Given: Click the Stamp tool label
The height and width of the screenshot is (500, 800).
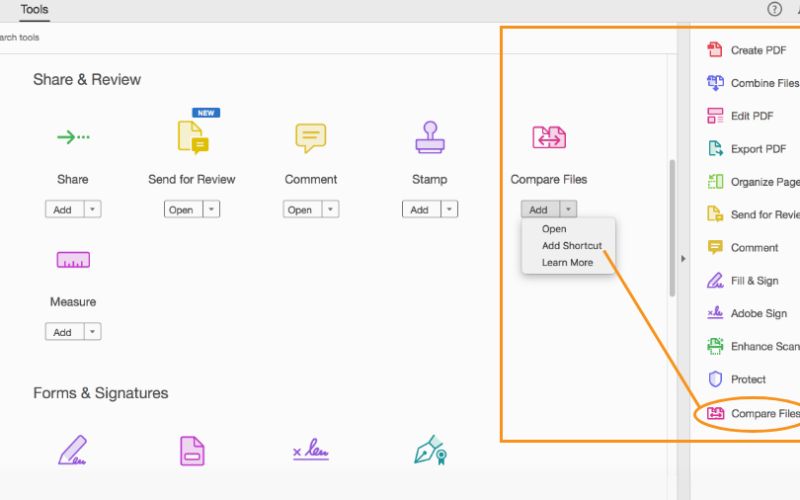Looking at the screenshot, I should click(430, 179).
